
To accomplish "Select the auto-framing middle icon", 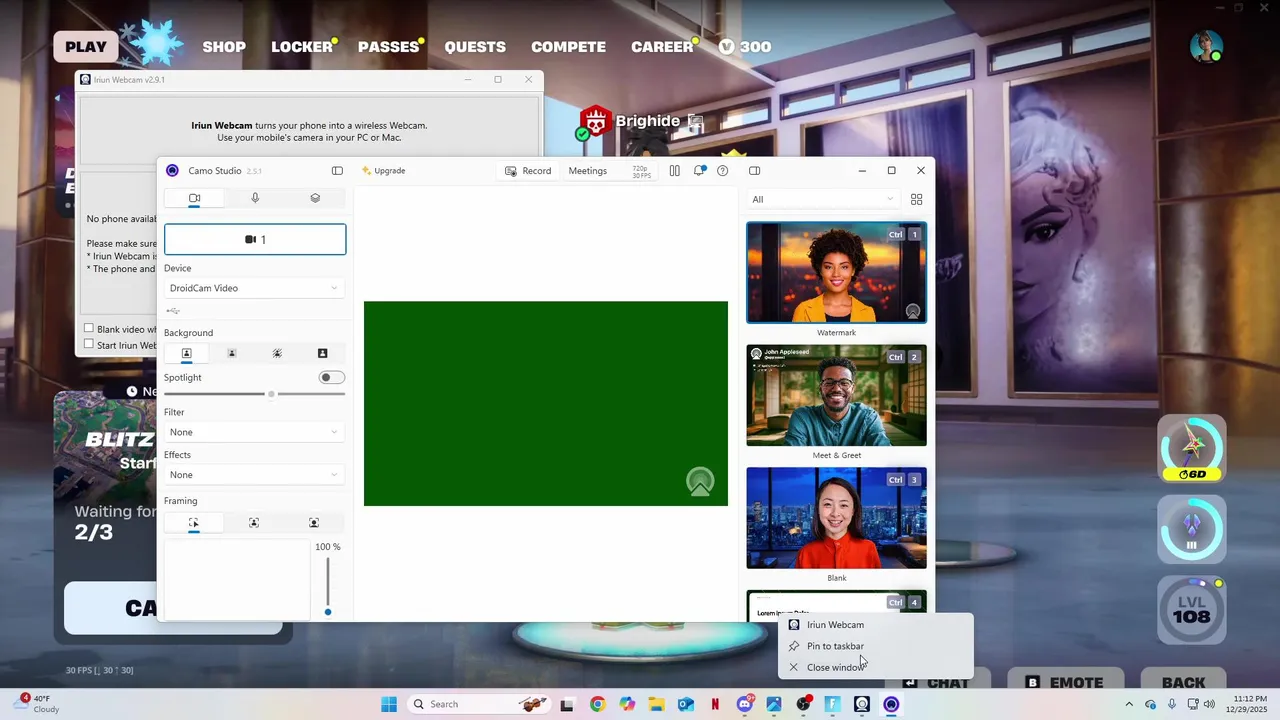I will (254, 523).
